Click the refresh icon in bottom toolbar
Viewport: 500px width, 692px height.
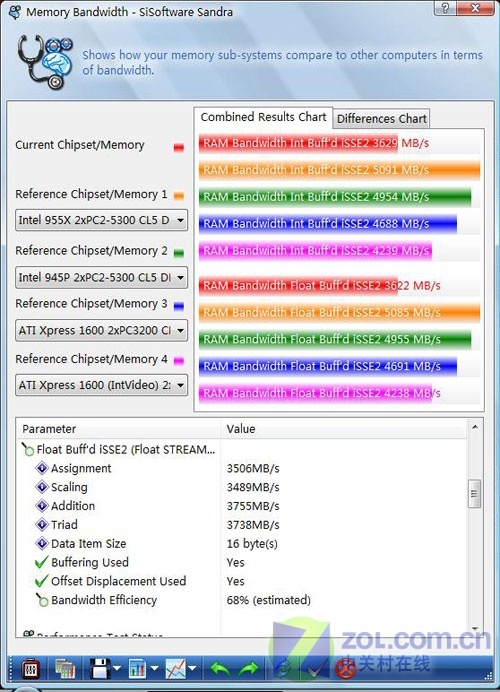[283, 669]
